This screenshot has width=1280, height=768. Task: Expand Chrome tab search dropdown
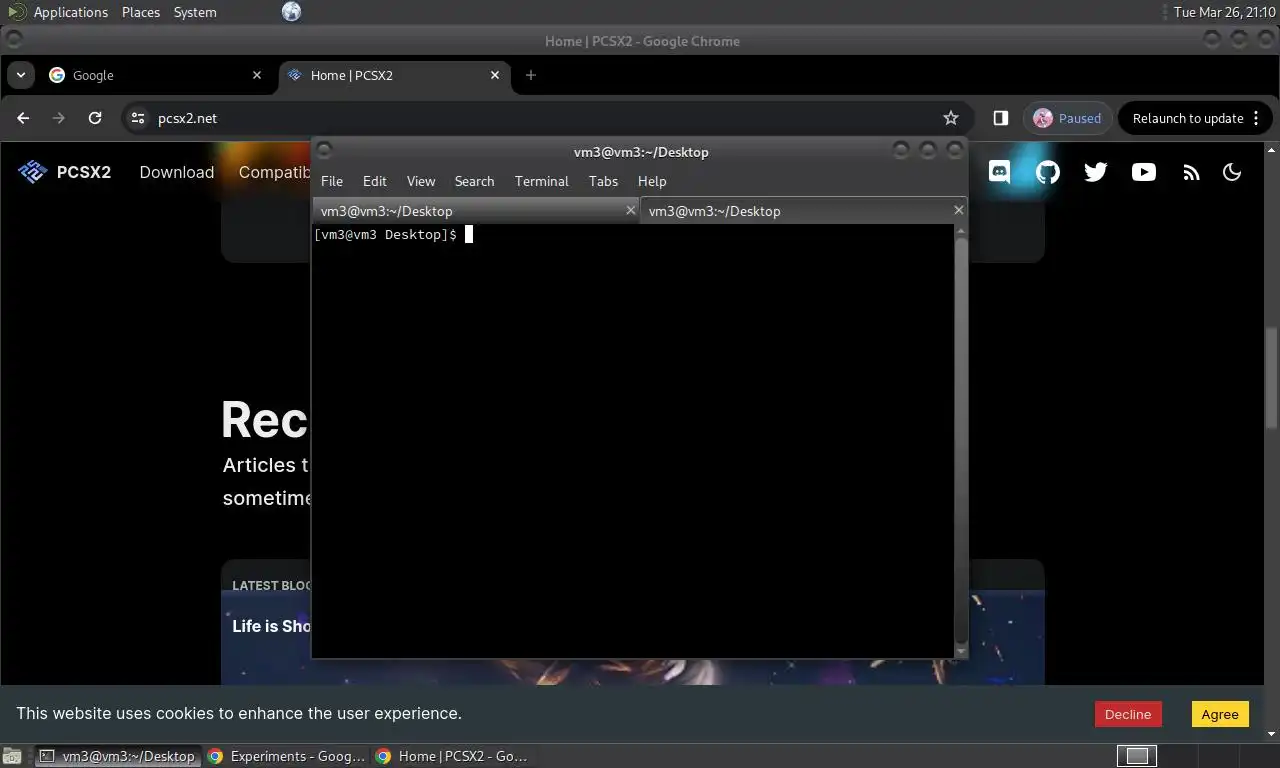pyautogui.click(x=20, y=75)
